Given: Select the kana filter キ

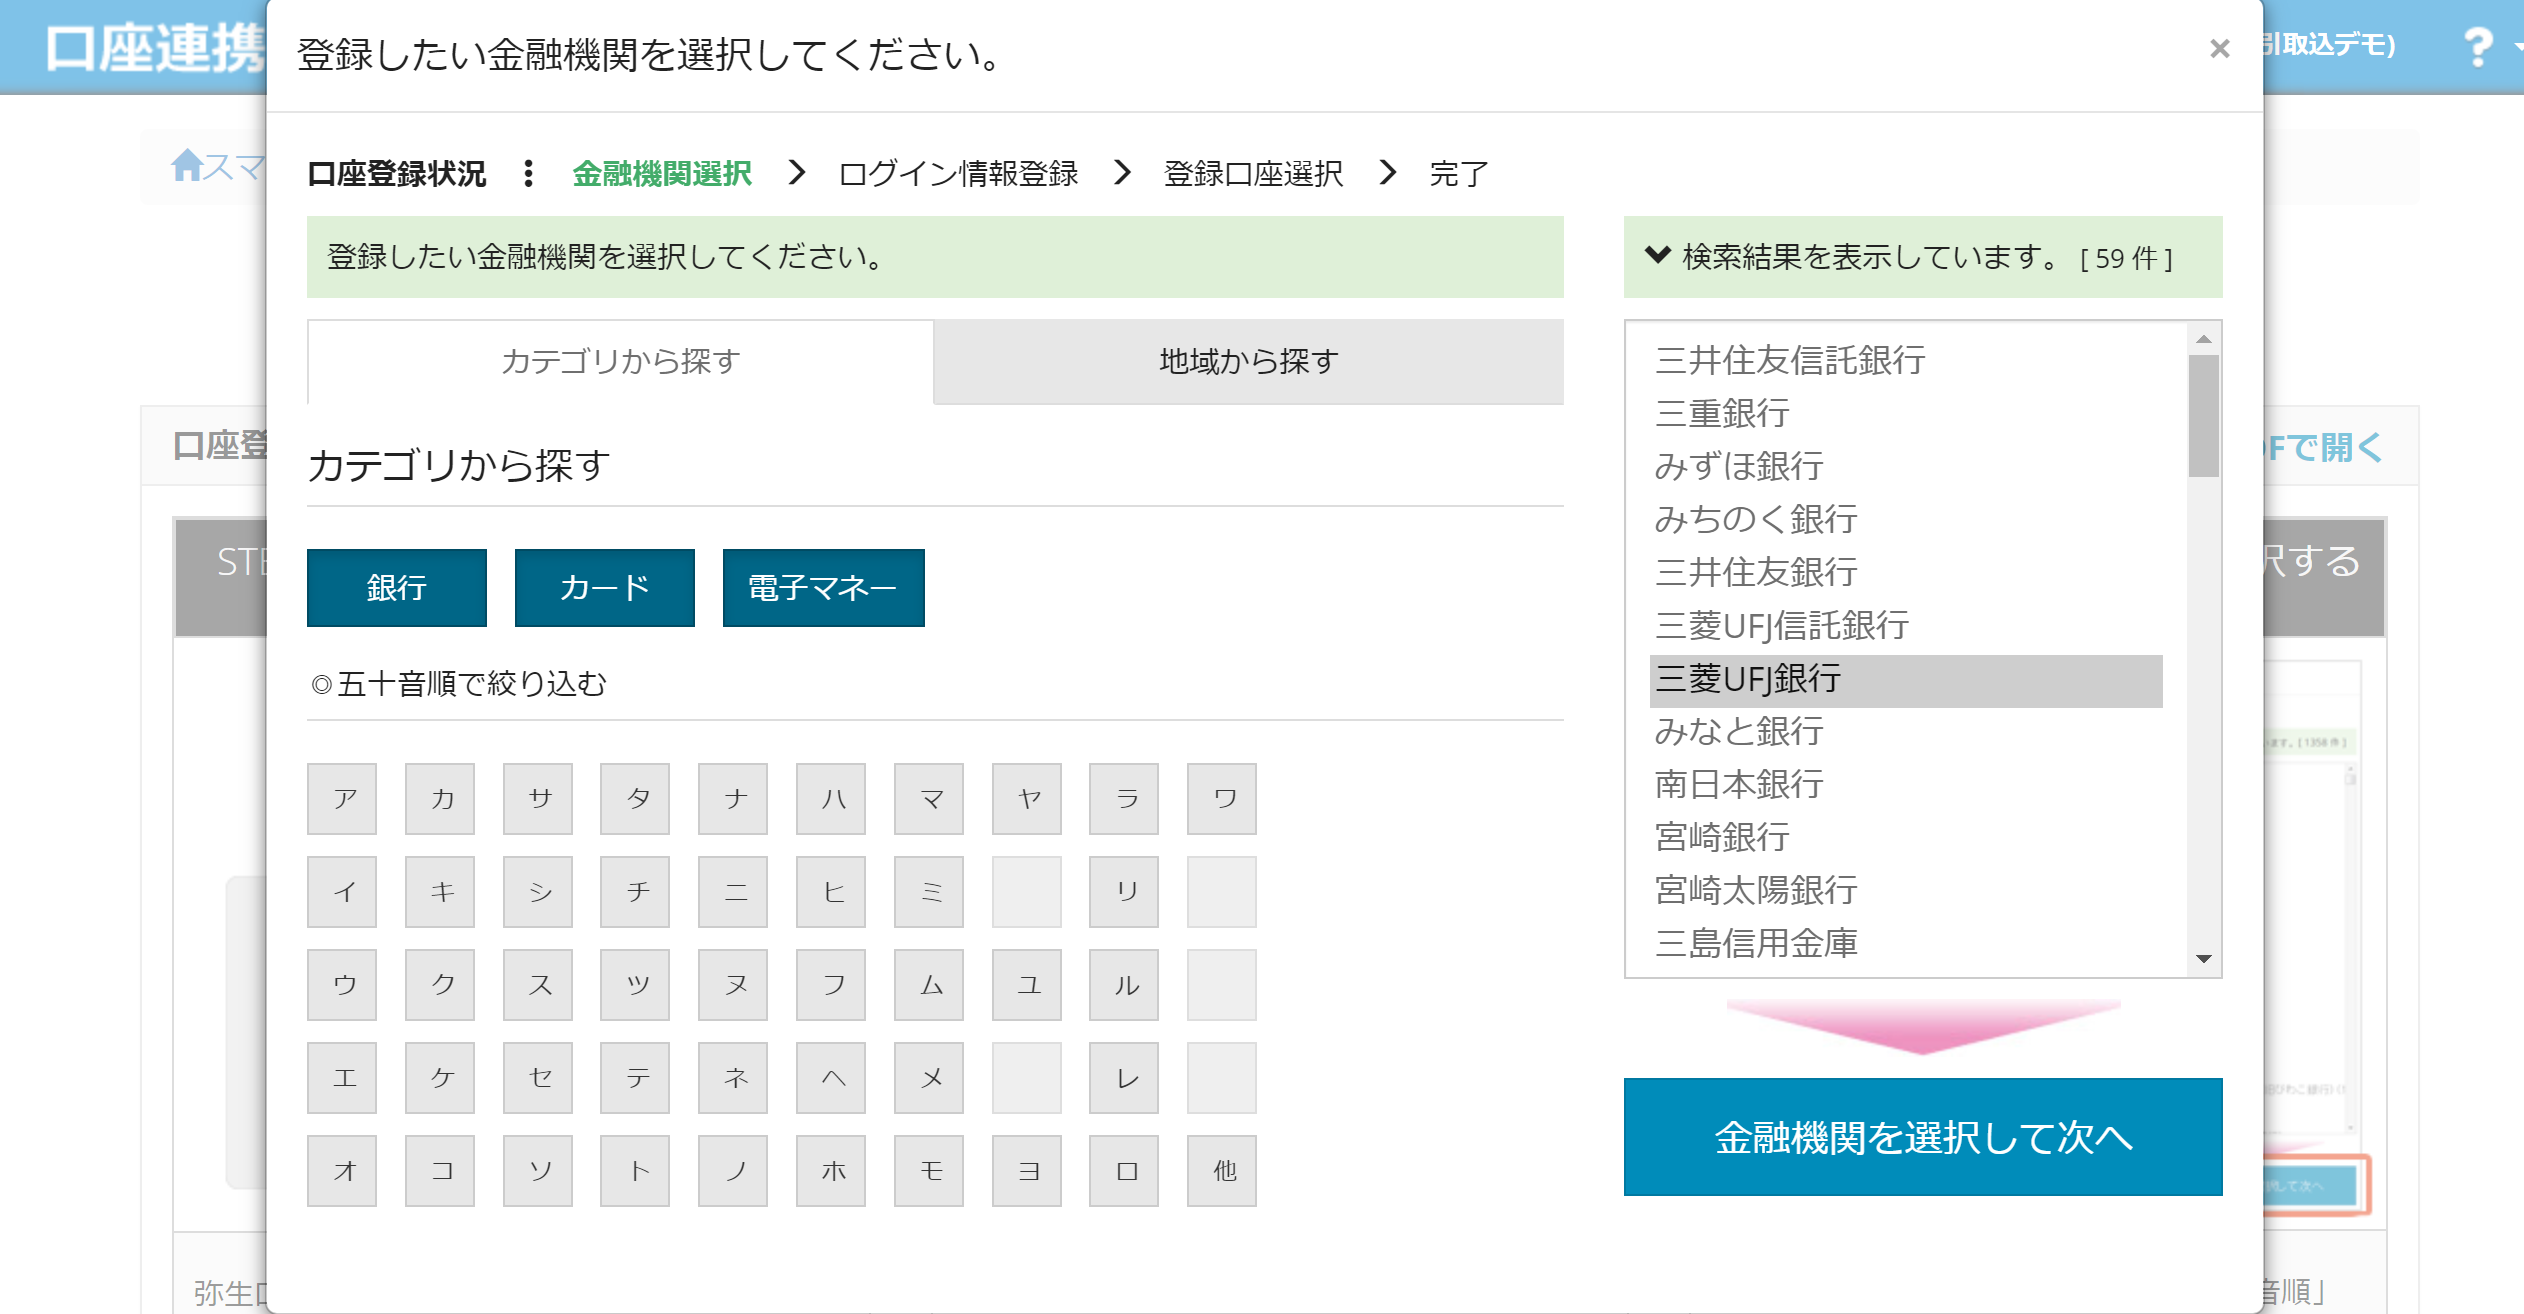Looking at the screenshot, I should 440,892.
